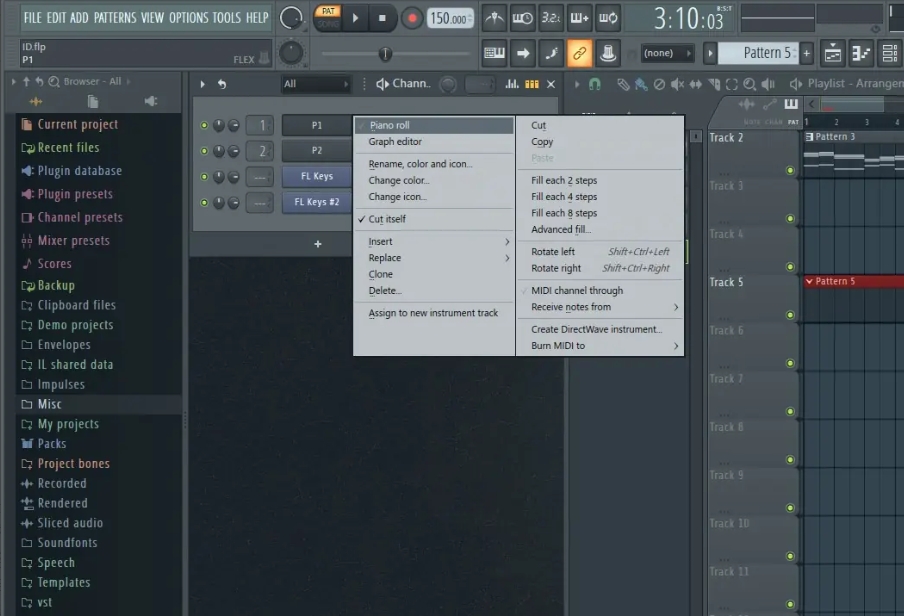This screenshot has height=616, width=904.
Task: Open the Pattern 5 selector
Action: coord(766,52)
